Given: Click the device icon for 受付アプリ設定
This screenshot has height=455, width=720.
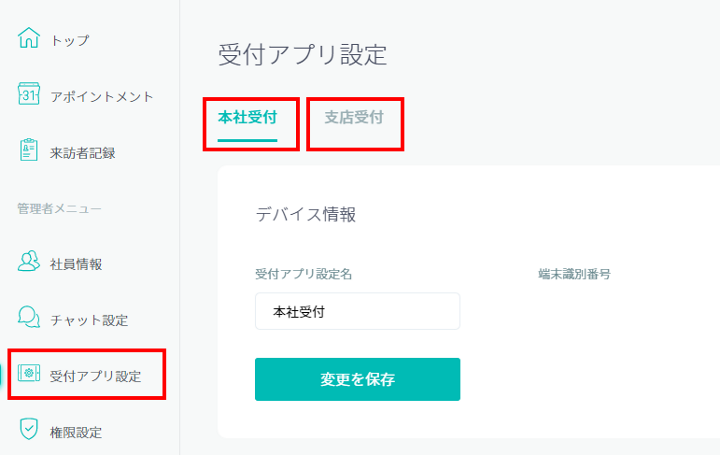Looking at the screenshot, I should click(x=30, y=375).
